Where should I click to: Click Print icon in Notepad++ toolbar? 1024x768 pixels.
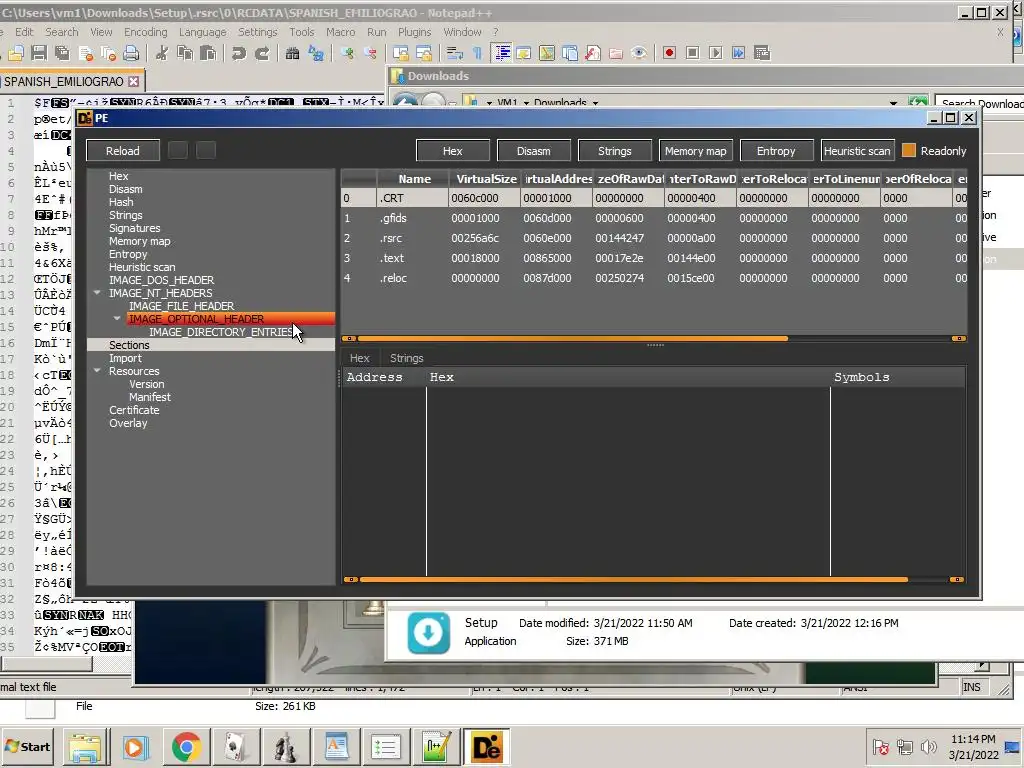[x=131, y=54]
